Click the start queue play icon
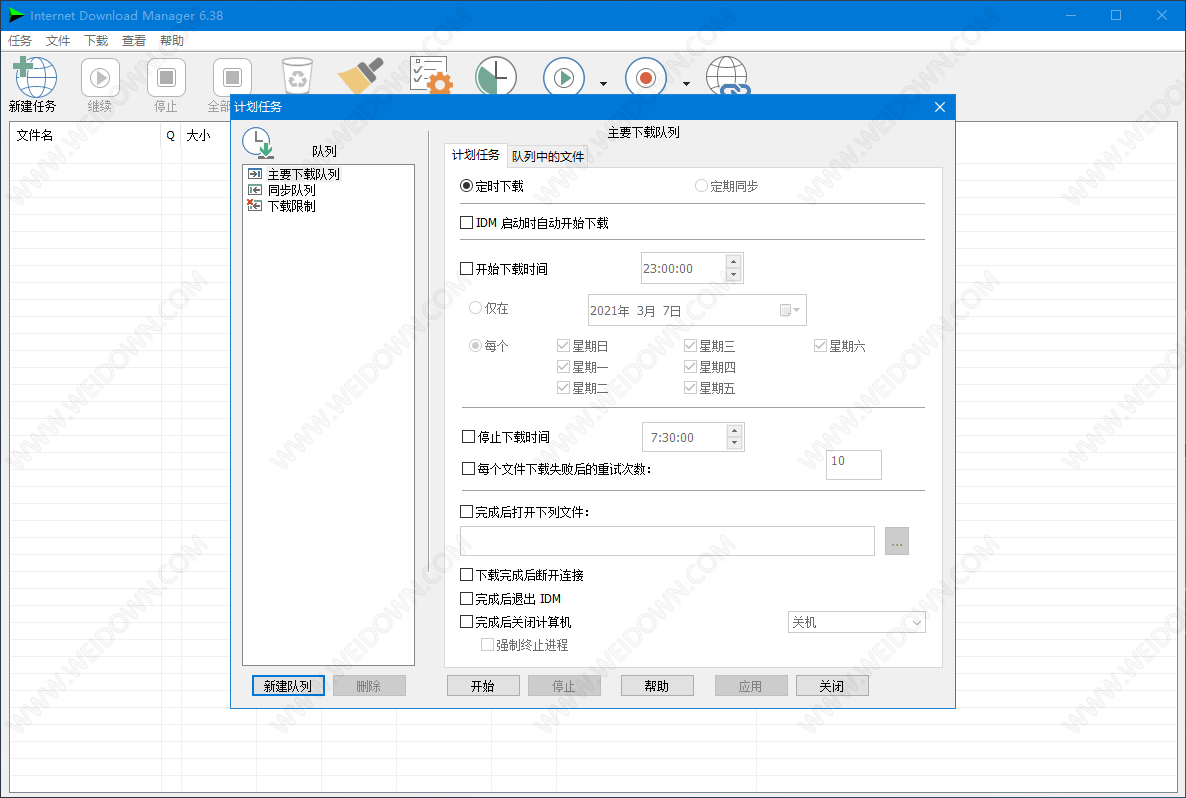The height and width of the screenshot is (798, 1186). pos(564,76)
